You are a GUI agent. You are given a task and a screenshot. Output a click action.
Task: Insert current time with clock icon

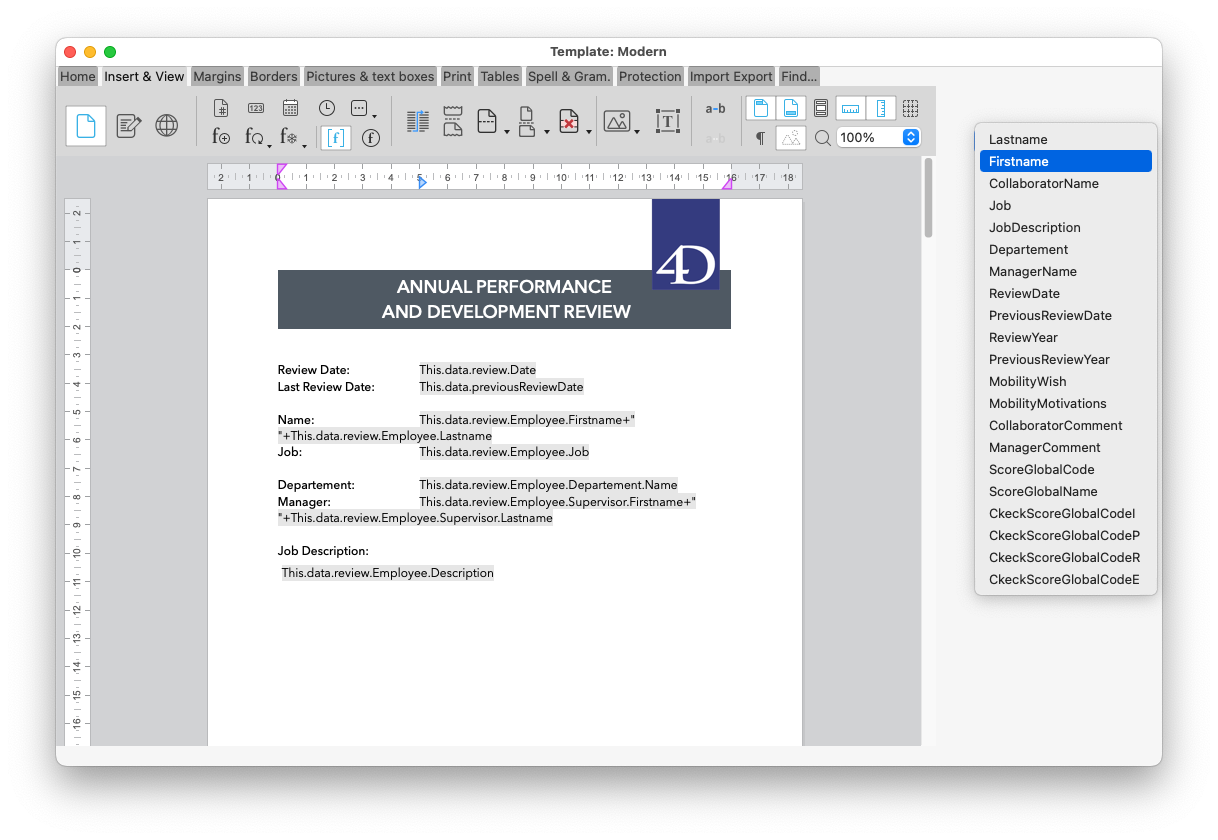click(327, 108)
